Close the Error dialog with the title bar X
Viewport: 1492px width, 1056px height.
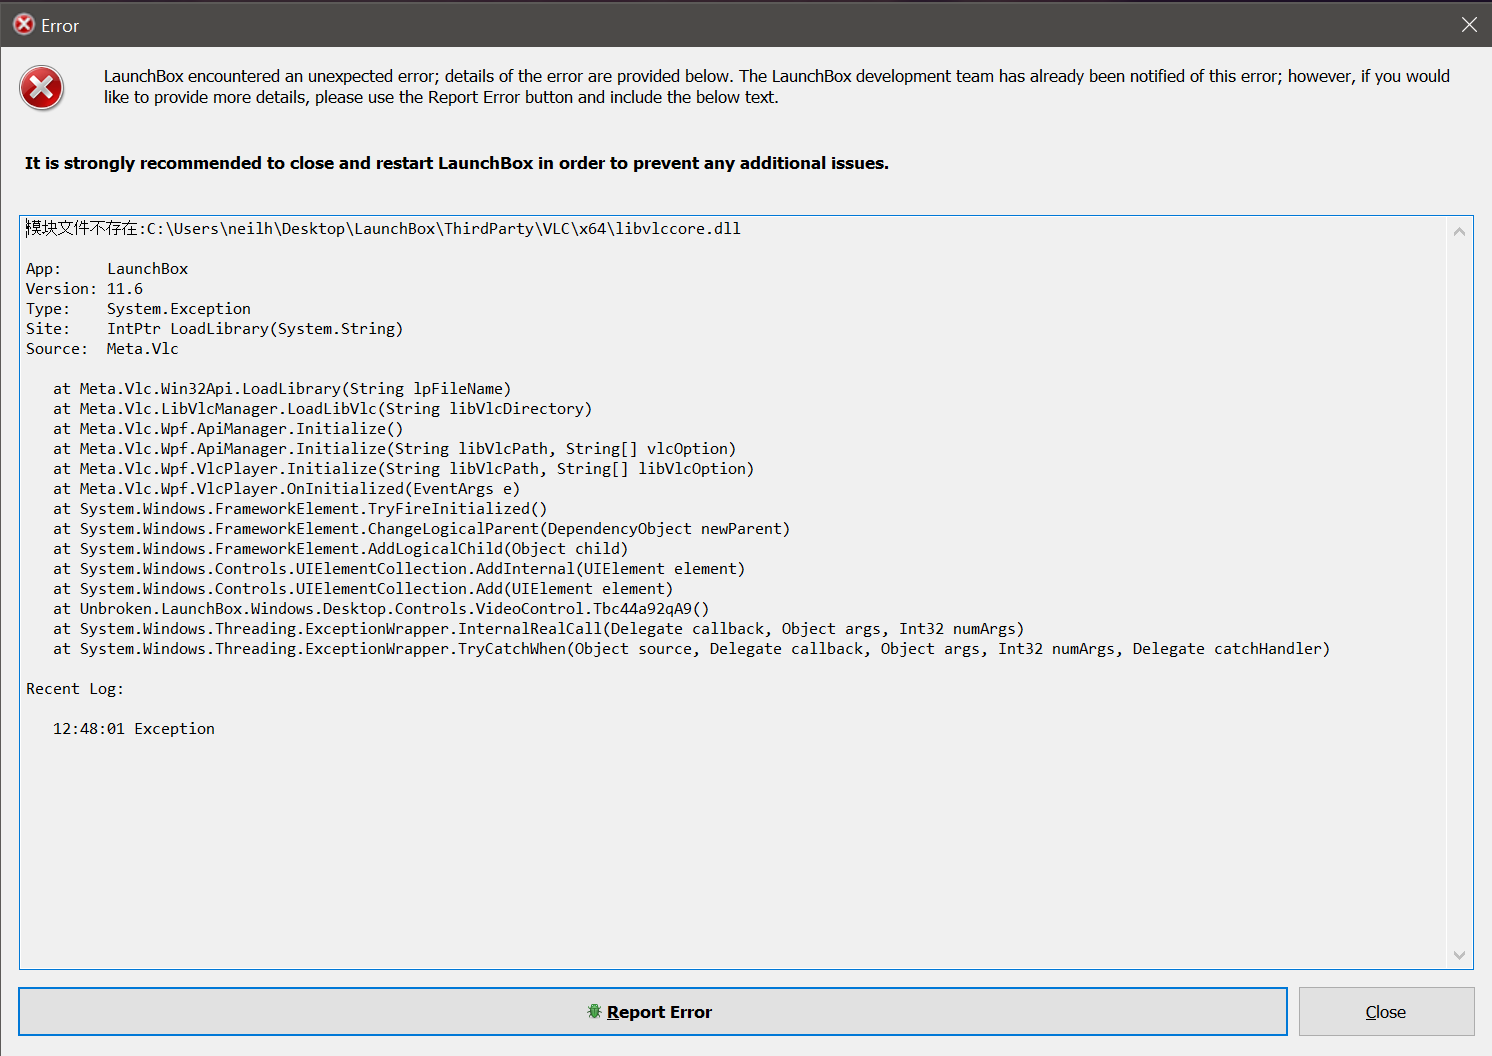coord(1469,25)
